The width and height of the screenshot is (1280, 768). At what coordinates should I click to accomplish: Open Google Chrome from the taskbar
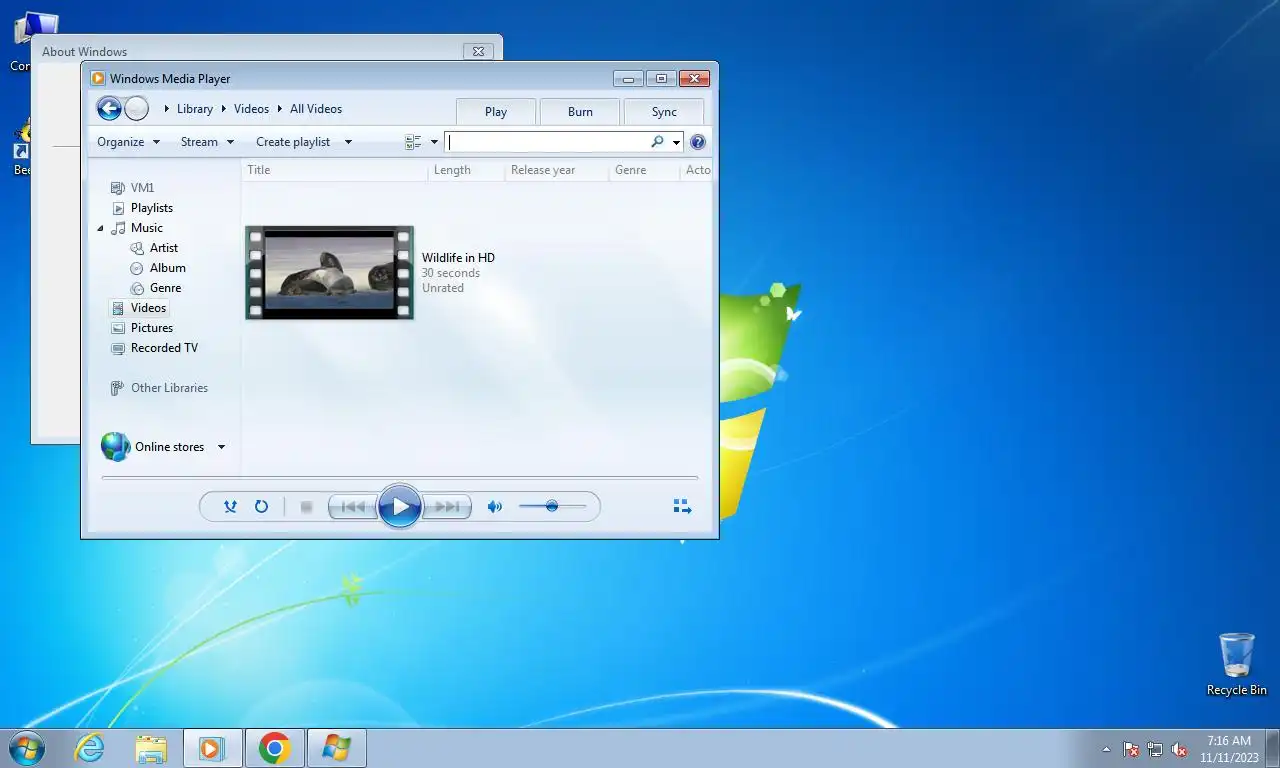coord(274,748)
